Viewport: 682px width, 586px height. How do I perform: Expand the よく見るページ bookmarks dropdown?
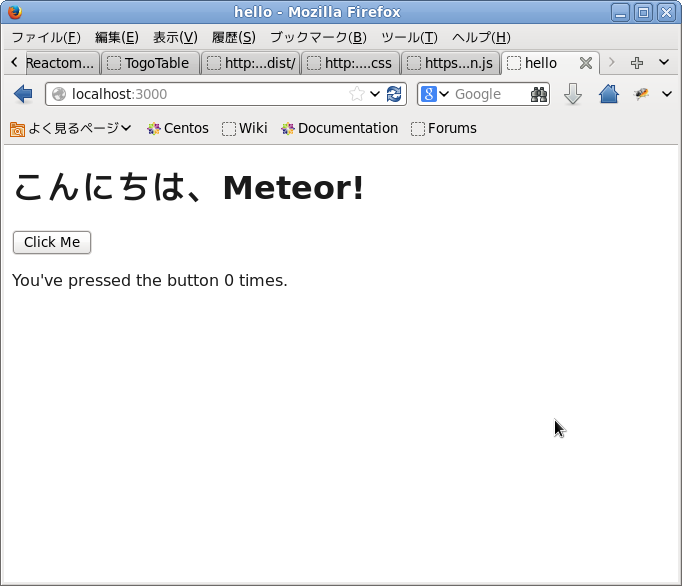[x=126, y=128]
